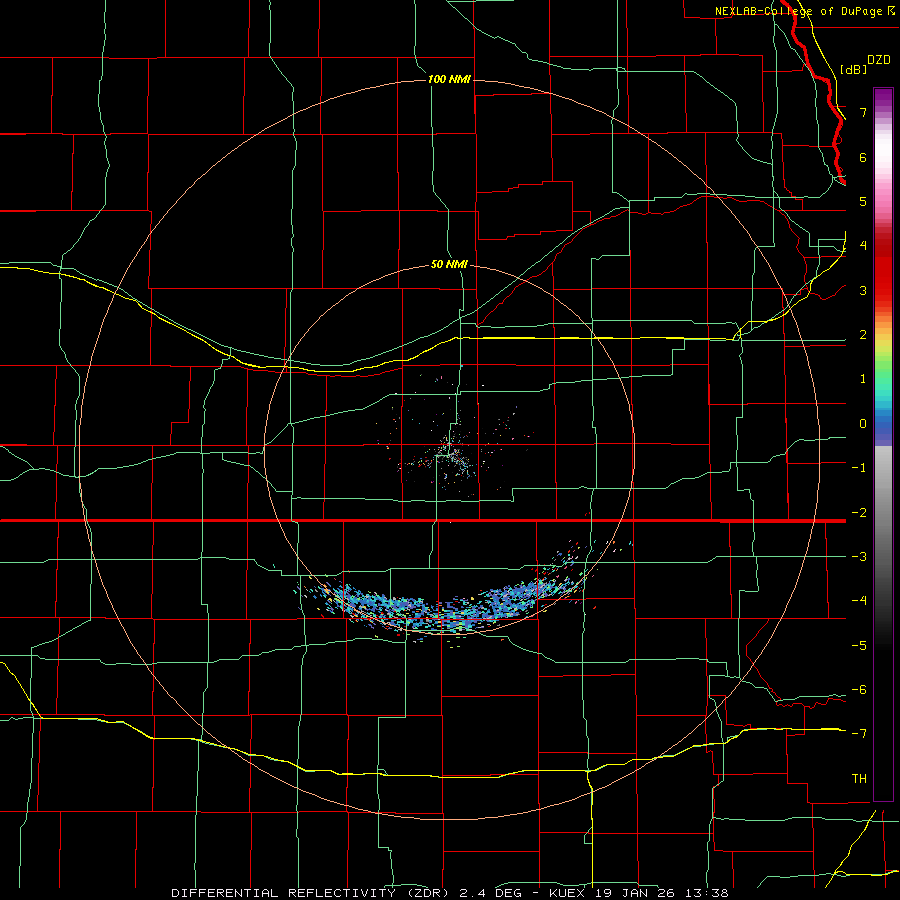Click the -1 value on the ZDR scale
Viewport: 900px width, 900px height.
(x=859, y=468)
